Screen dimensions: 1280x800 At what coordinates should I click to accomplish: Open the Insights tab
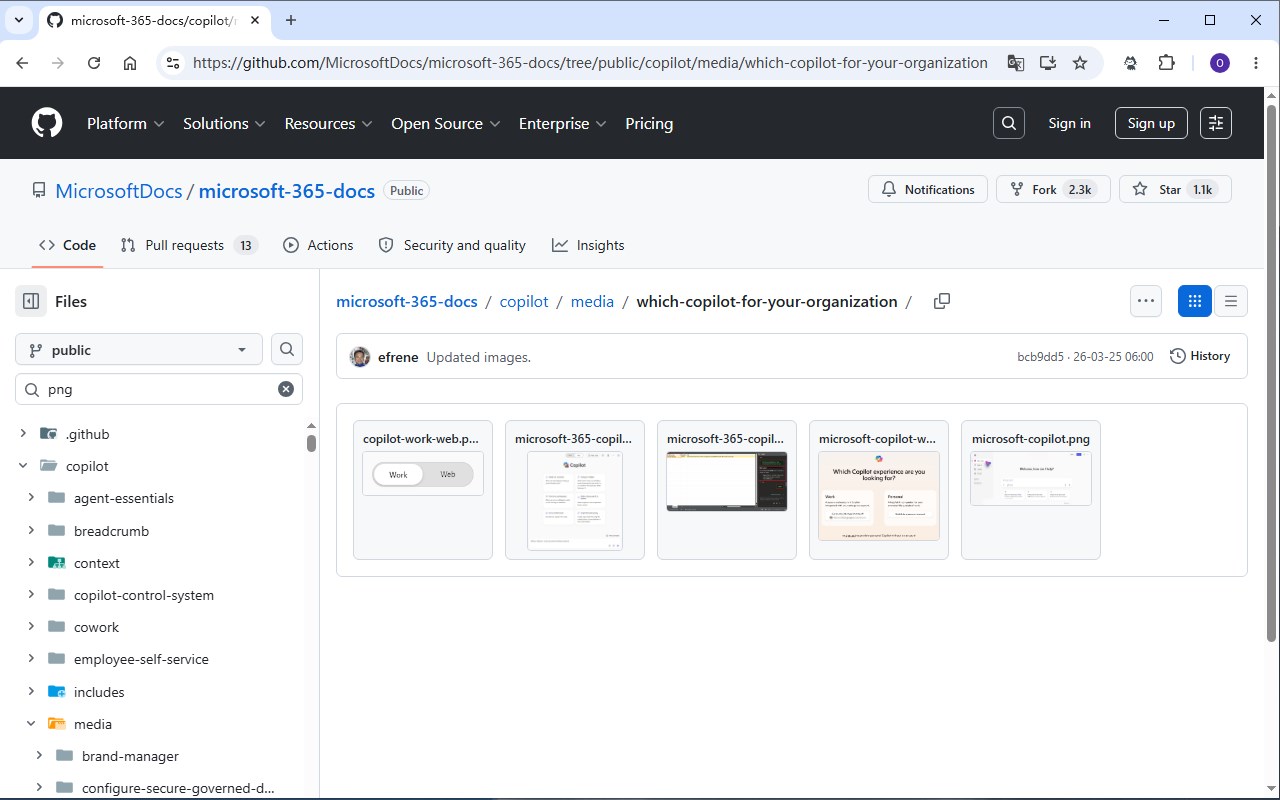pos(588,245)
